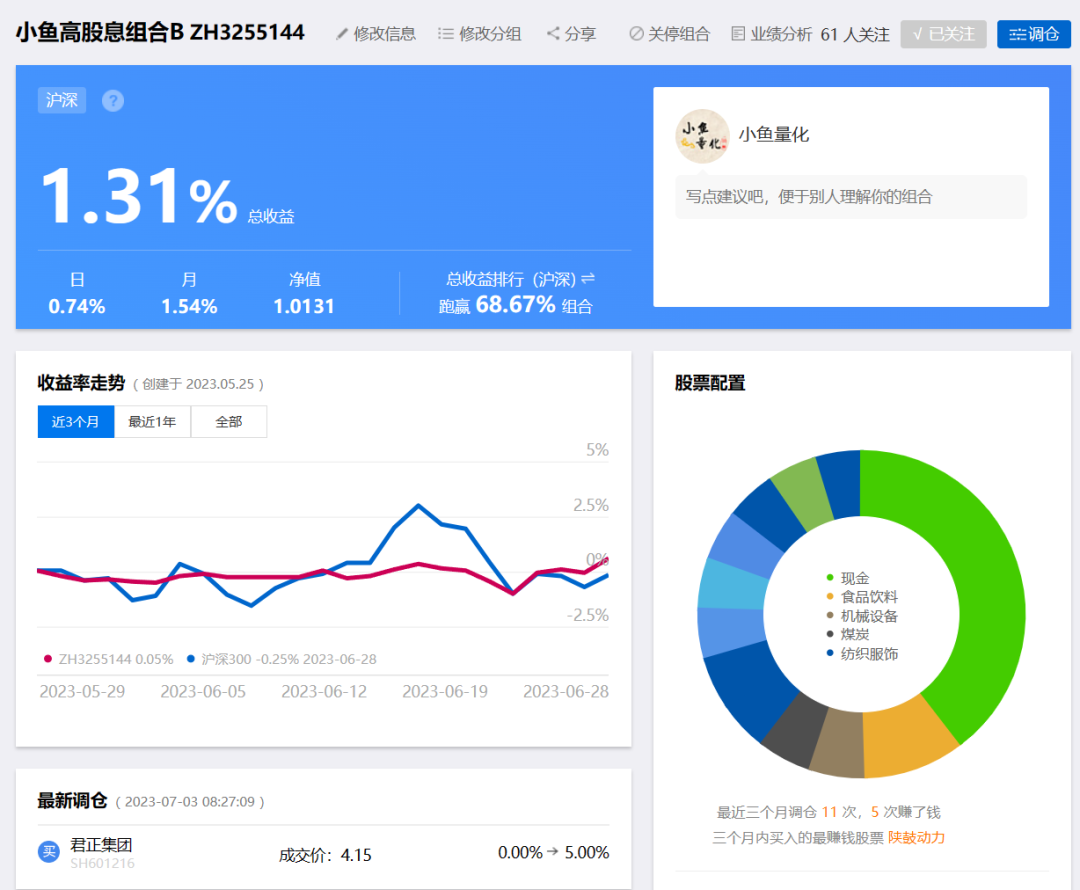Screen dimensions: 1080x890
Task: Toggle ZH3255144 series in chart legend
Action: 109,659
